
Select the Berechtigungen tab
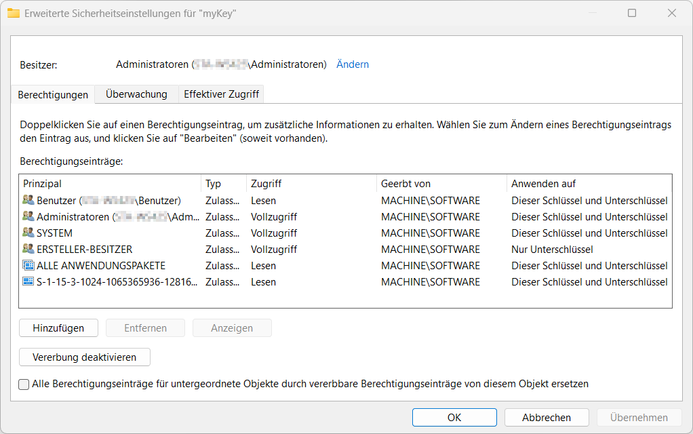click(x=54, y=94)
